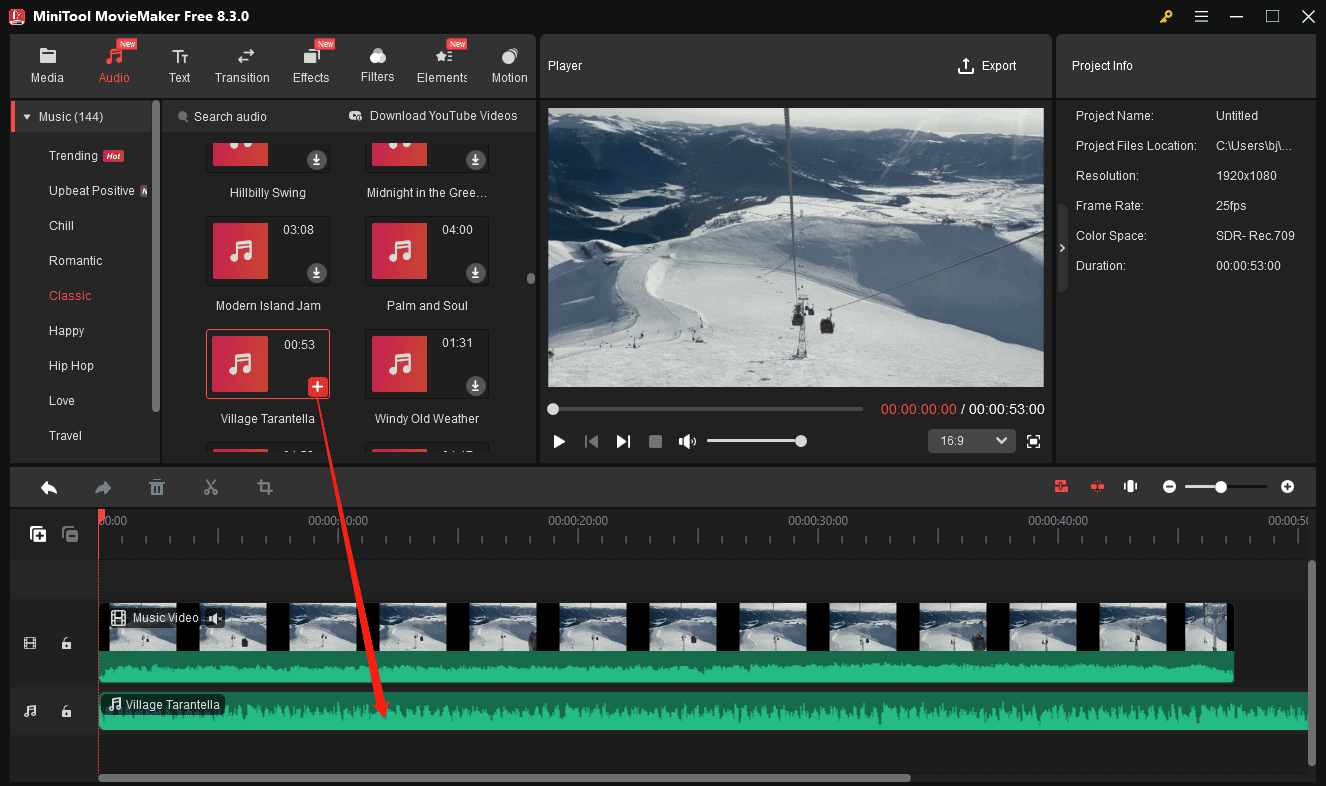Screen dimensions: 1326x786
Task: Zoom in the timeline with plus
Action: (x=1287, y=487)
